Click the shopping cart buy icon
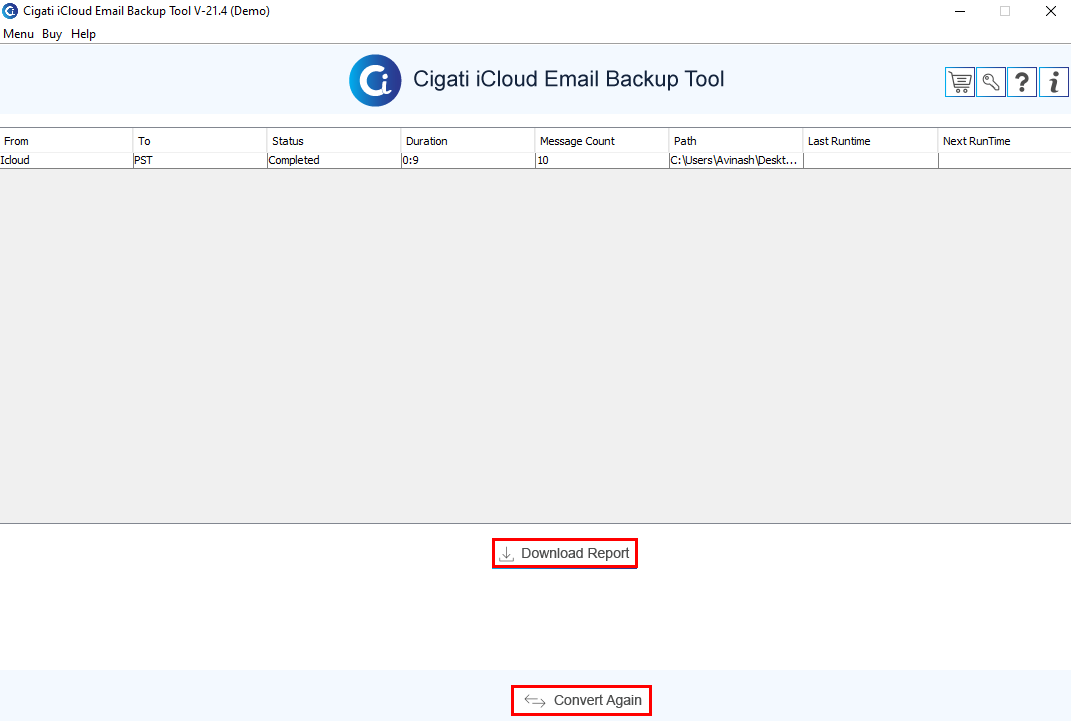1071x721 pixels. click(x=960, y=82)
